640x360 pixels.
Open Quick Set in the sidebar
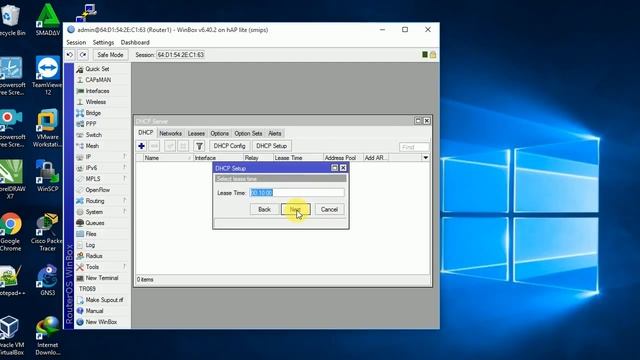point(97,69)
